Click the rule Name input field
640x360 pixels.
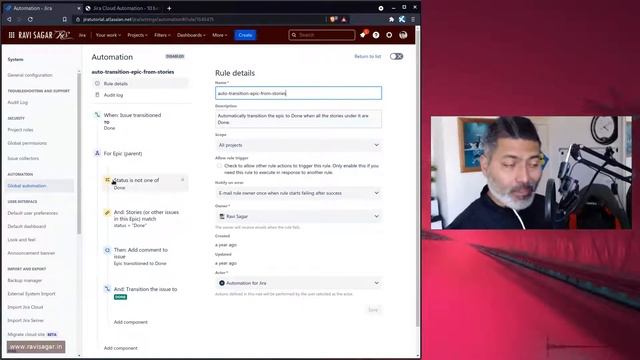[298, 93]
